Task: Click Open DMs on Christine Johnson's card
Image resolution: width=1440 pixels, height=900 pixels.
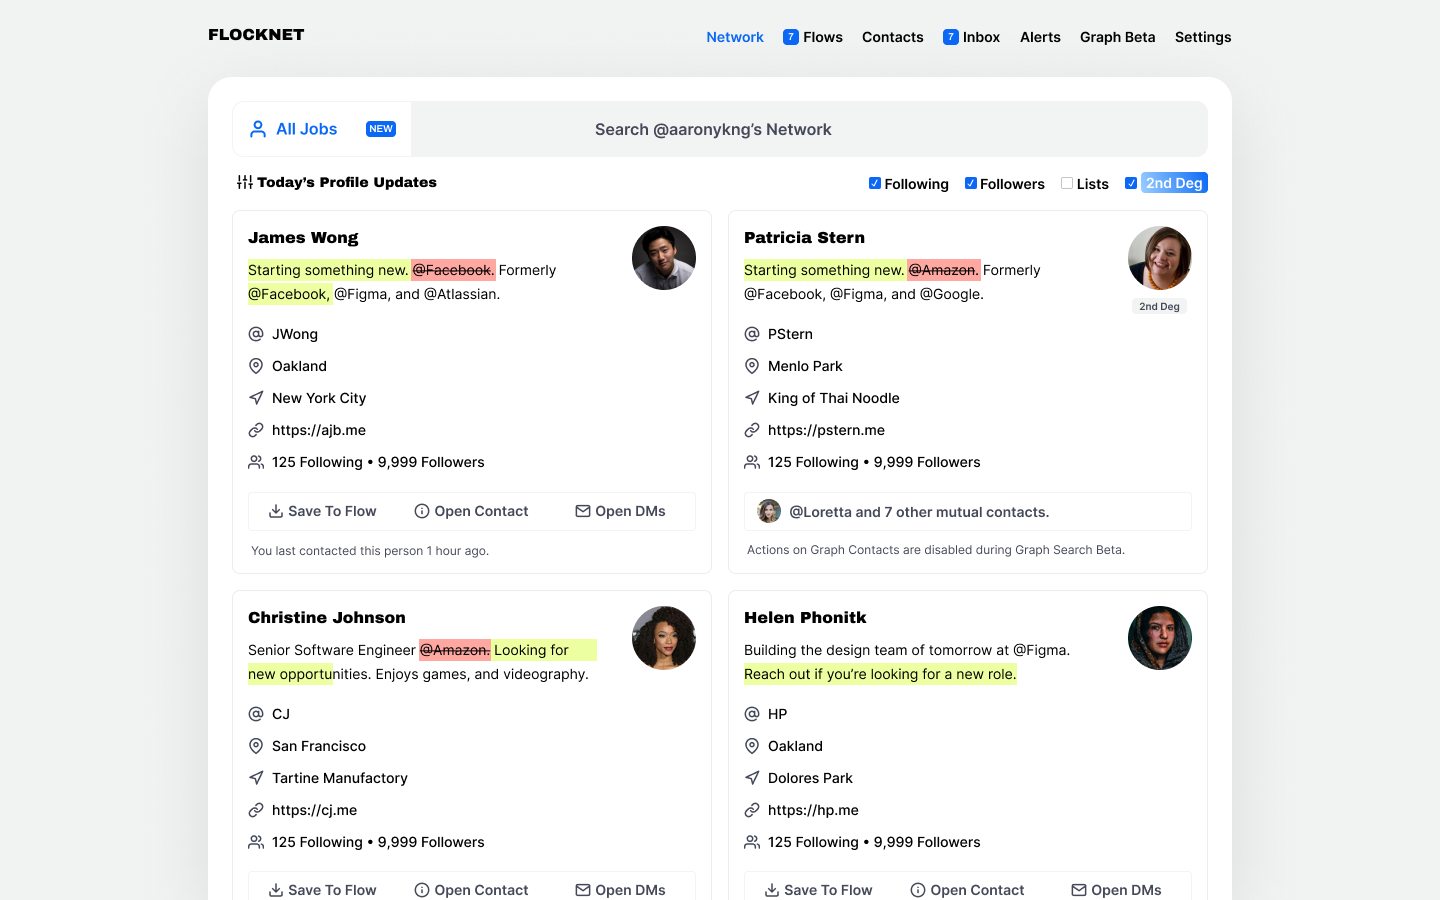Action: click(x=620, y=890)
